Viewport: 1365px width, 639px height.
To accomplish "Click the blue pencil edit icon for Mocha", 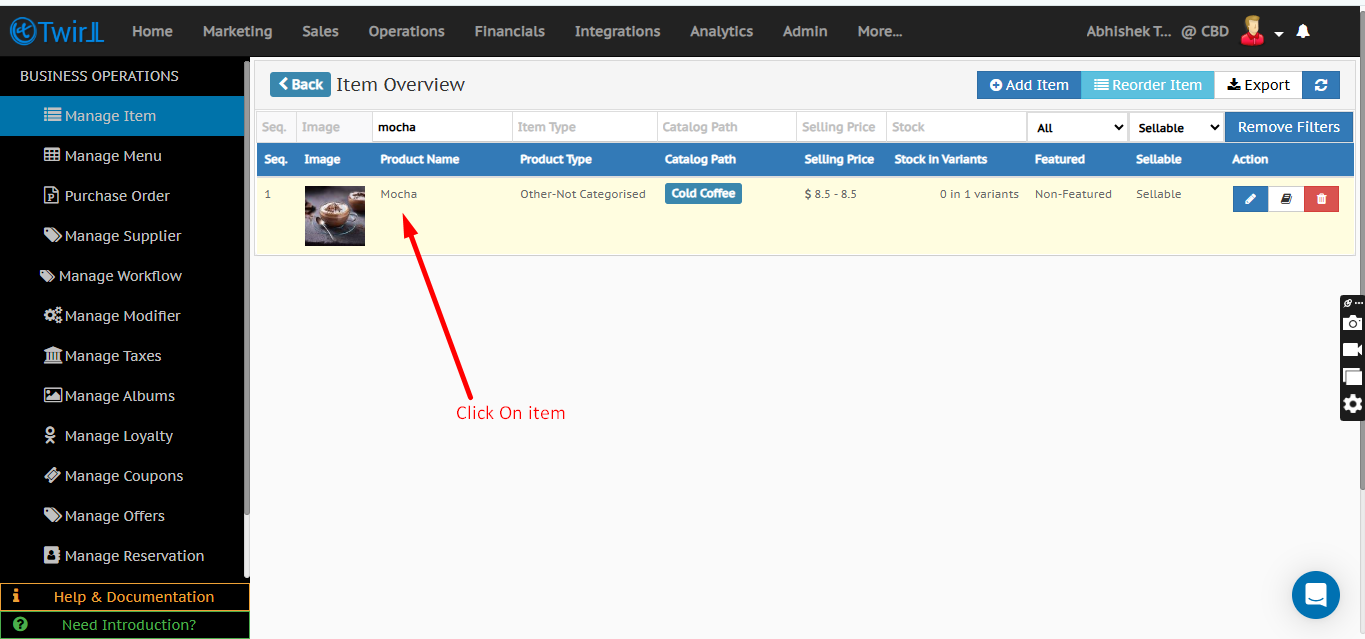I will (1250, 199).
